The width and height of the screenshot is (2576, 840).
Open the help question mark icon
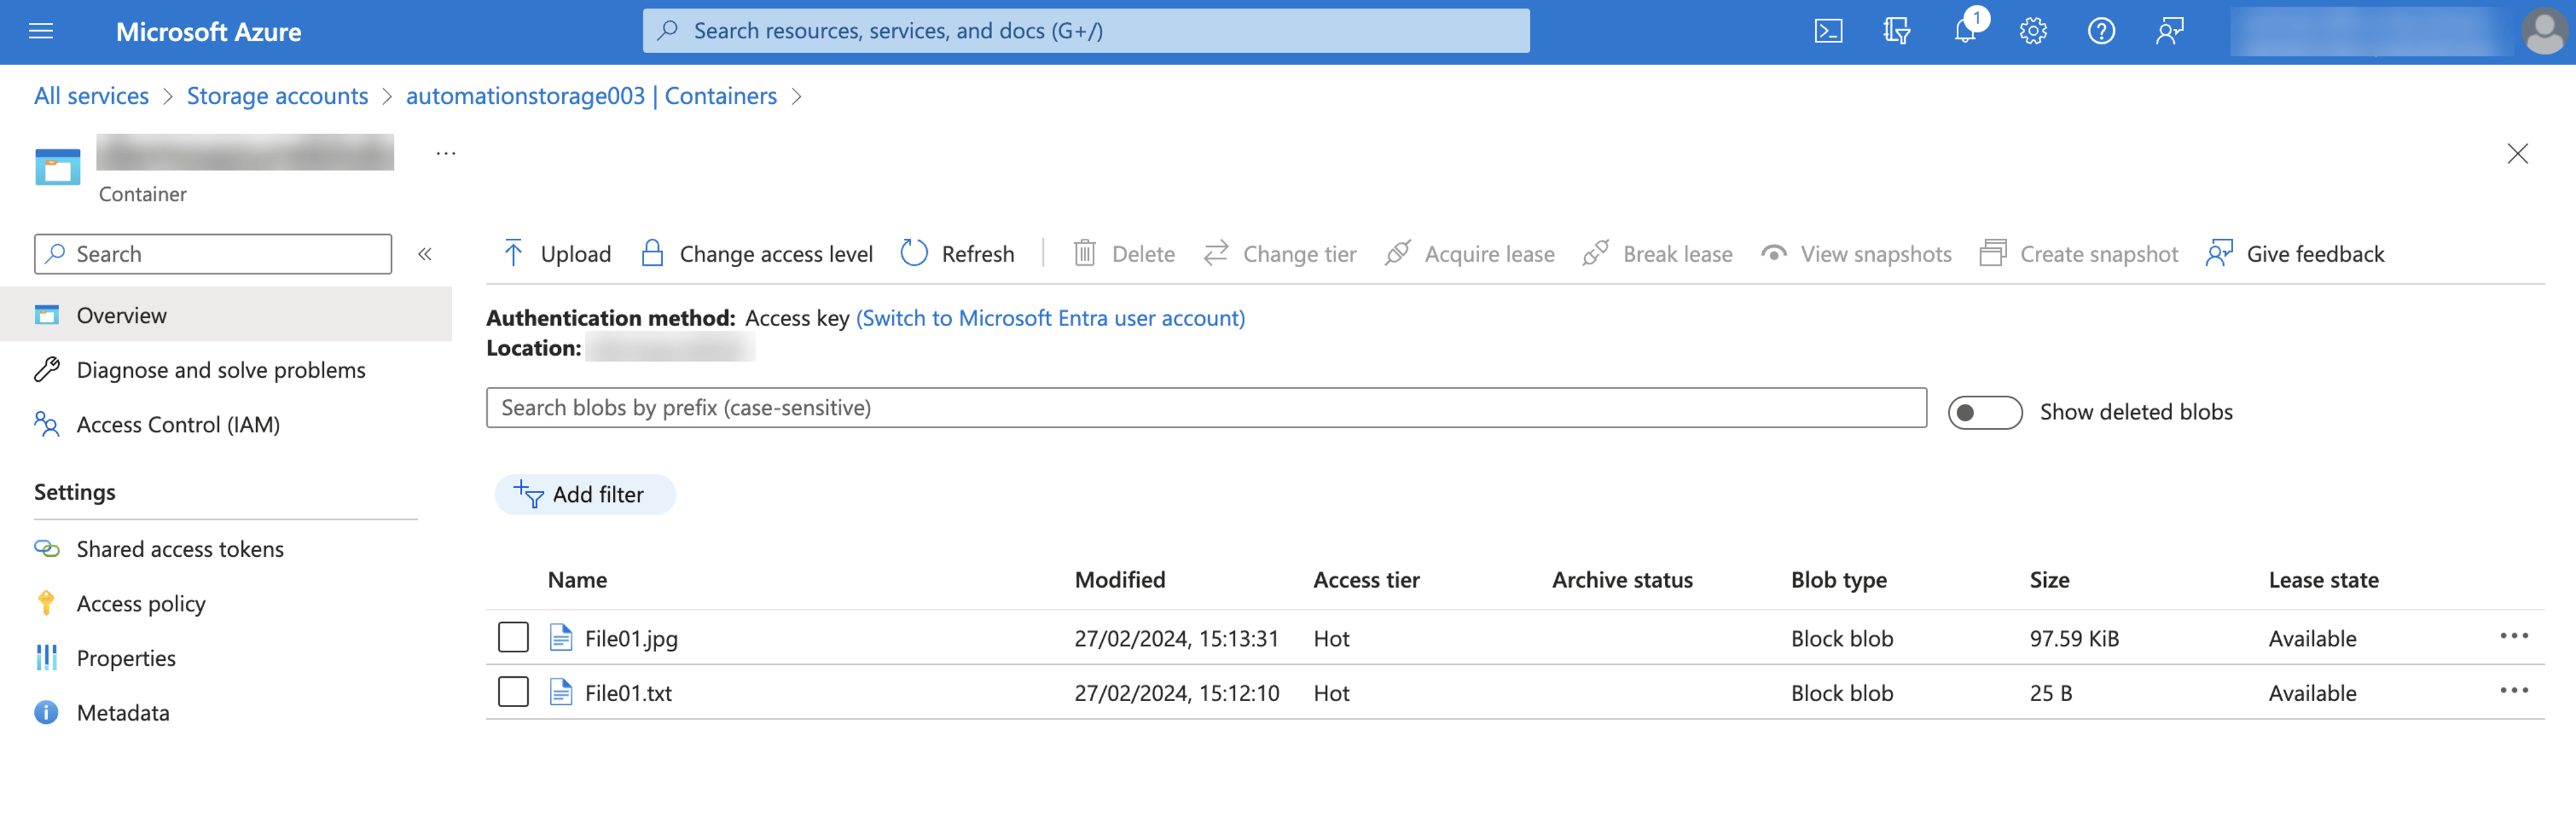click(2101, 31)
